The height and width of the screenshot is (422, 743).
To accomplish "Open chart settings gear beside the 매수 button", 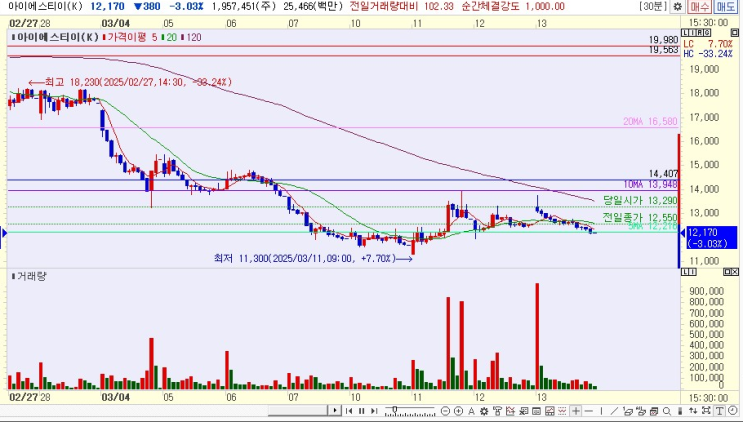I will (x=678, y=7).
